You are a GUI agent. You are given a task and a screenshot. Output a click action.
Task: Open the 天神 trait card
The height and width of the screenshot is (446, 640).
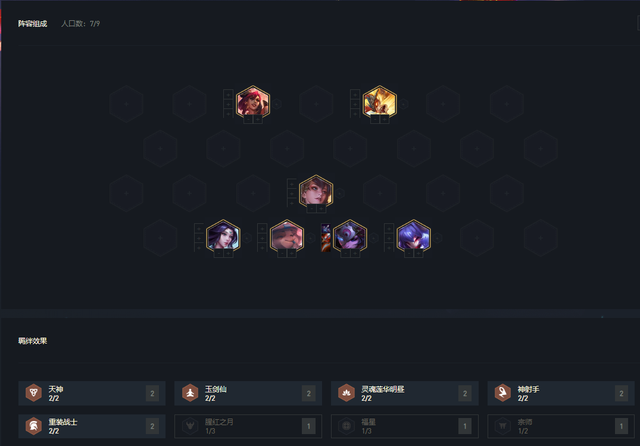92,393
